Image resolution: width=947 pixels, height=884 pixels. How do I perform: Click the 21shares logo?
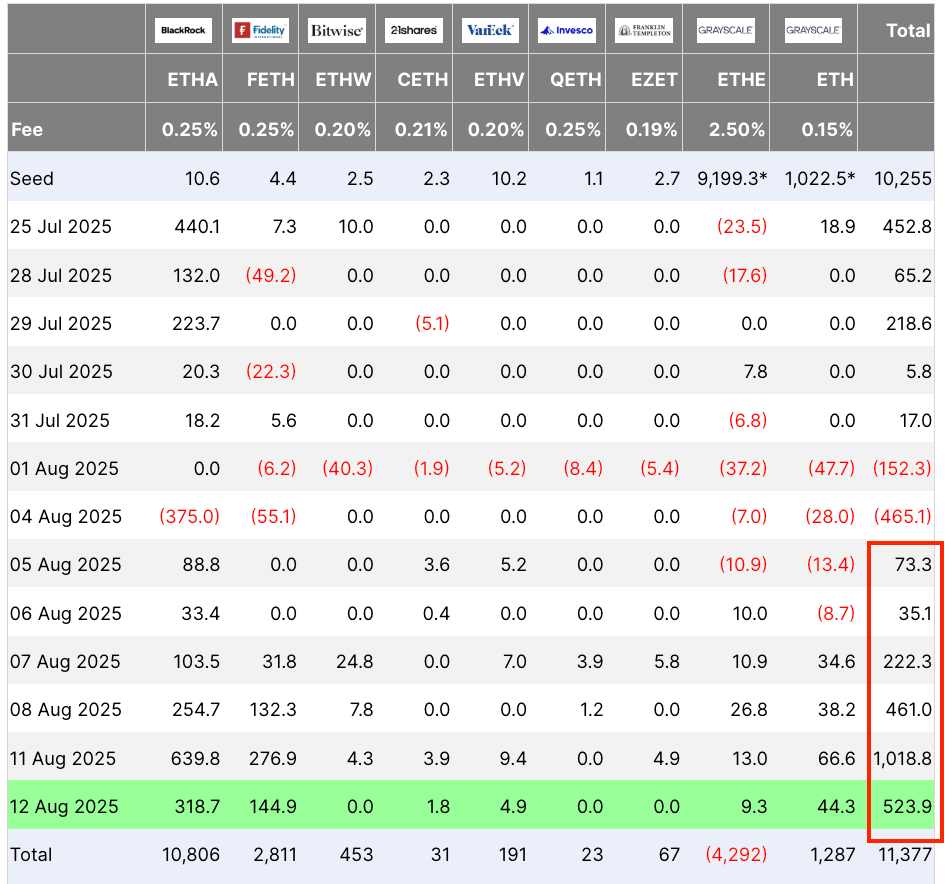pos(414,30)
